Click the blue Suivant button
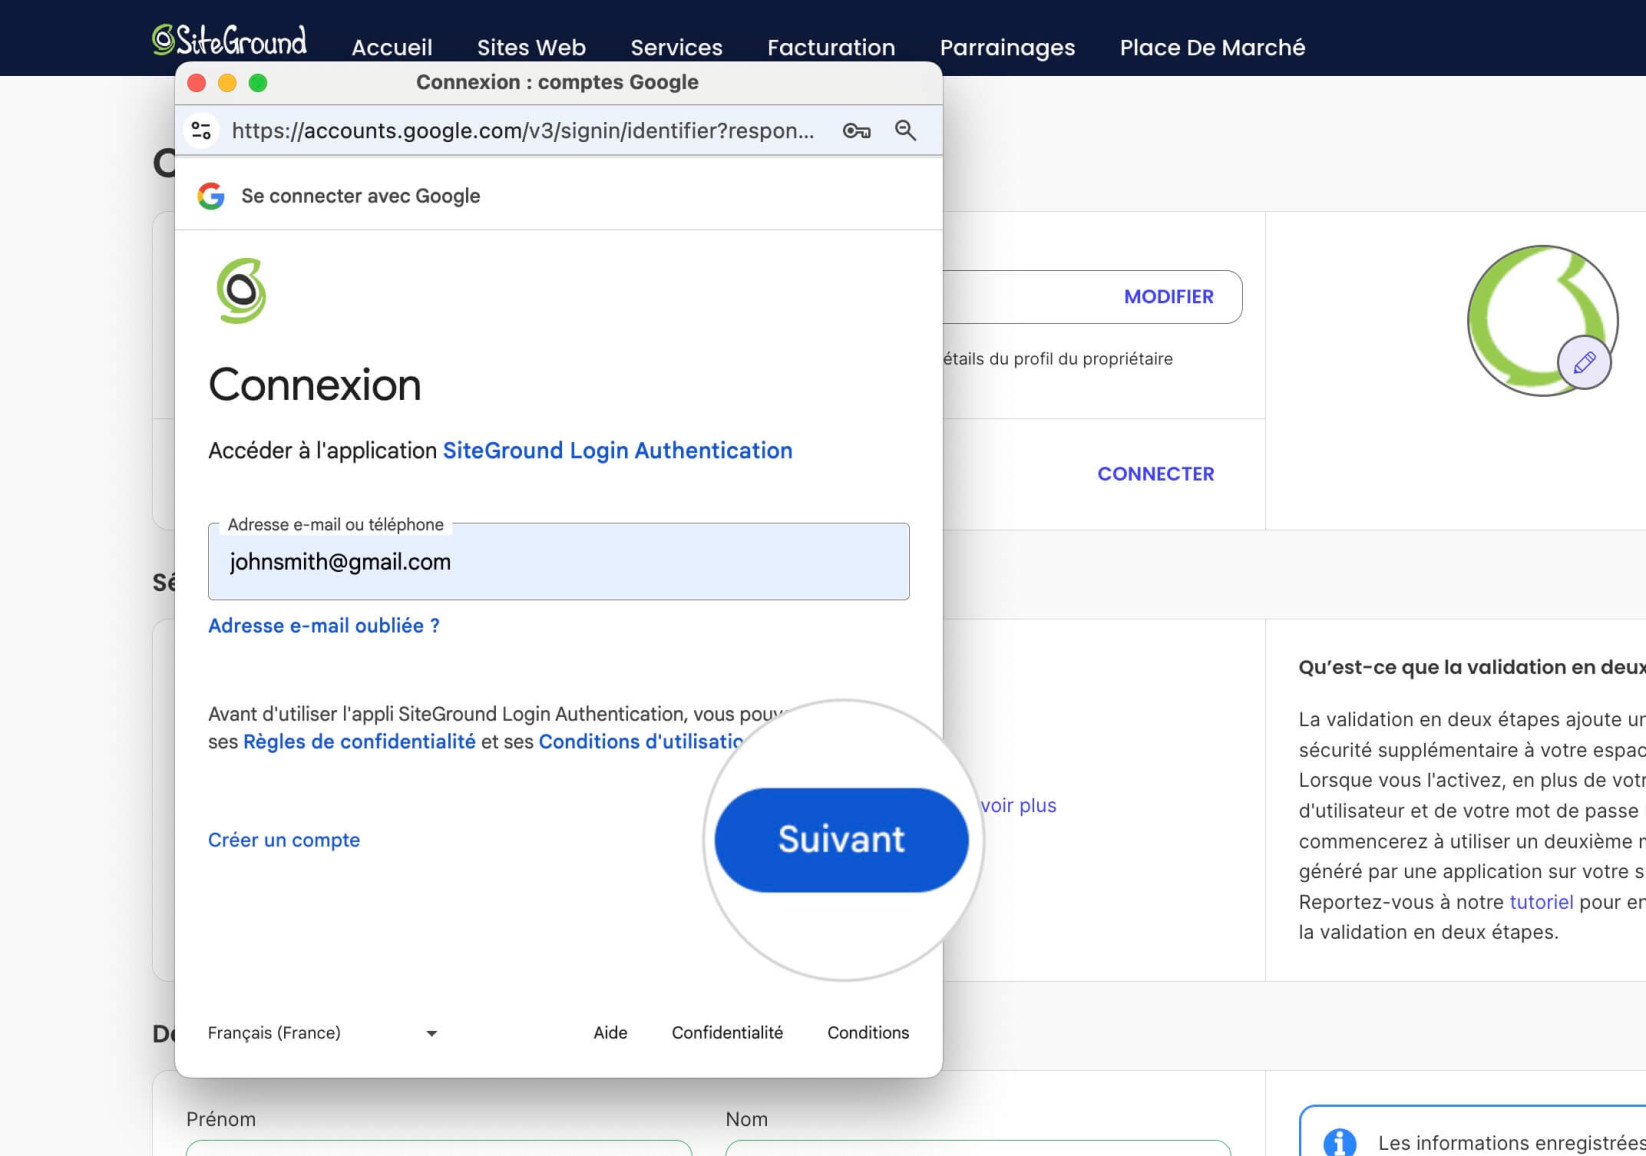 pyautogui.click(x=841, y=839)
